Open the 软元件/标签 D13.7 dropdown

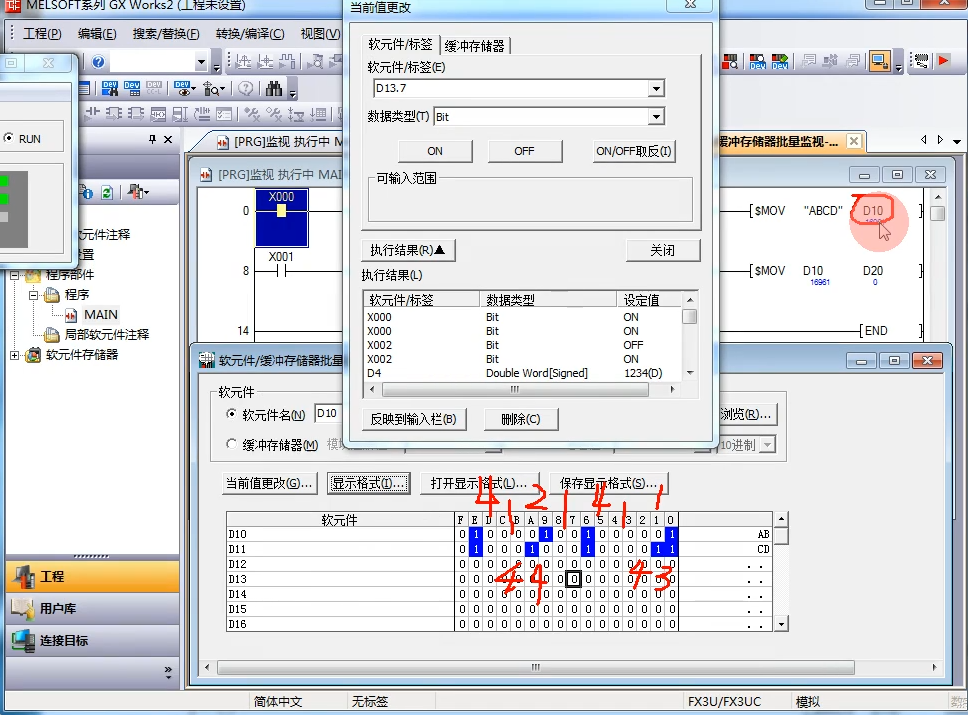(656, 89)
